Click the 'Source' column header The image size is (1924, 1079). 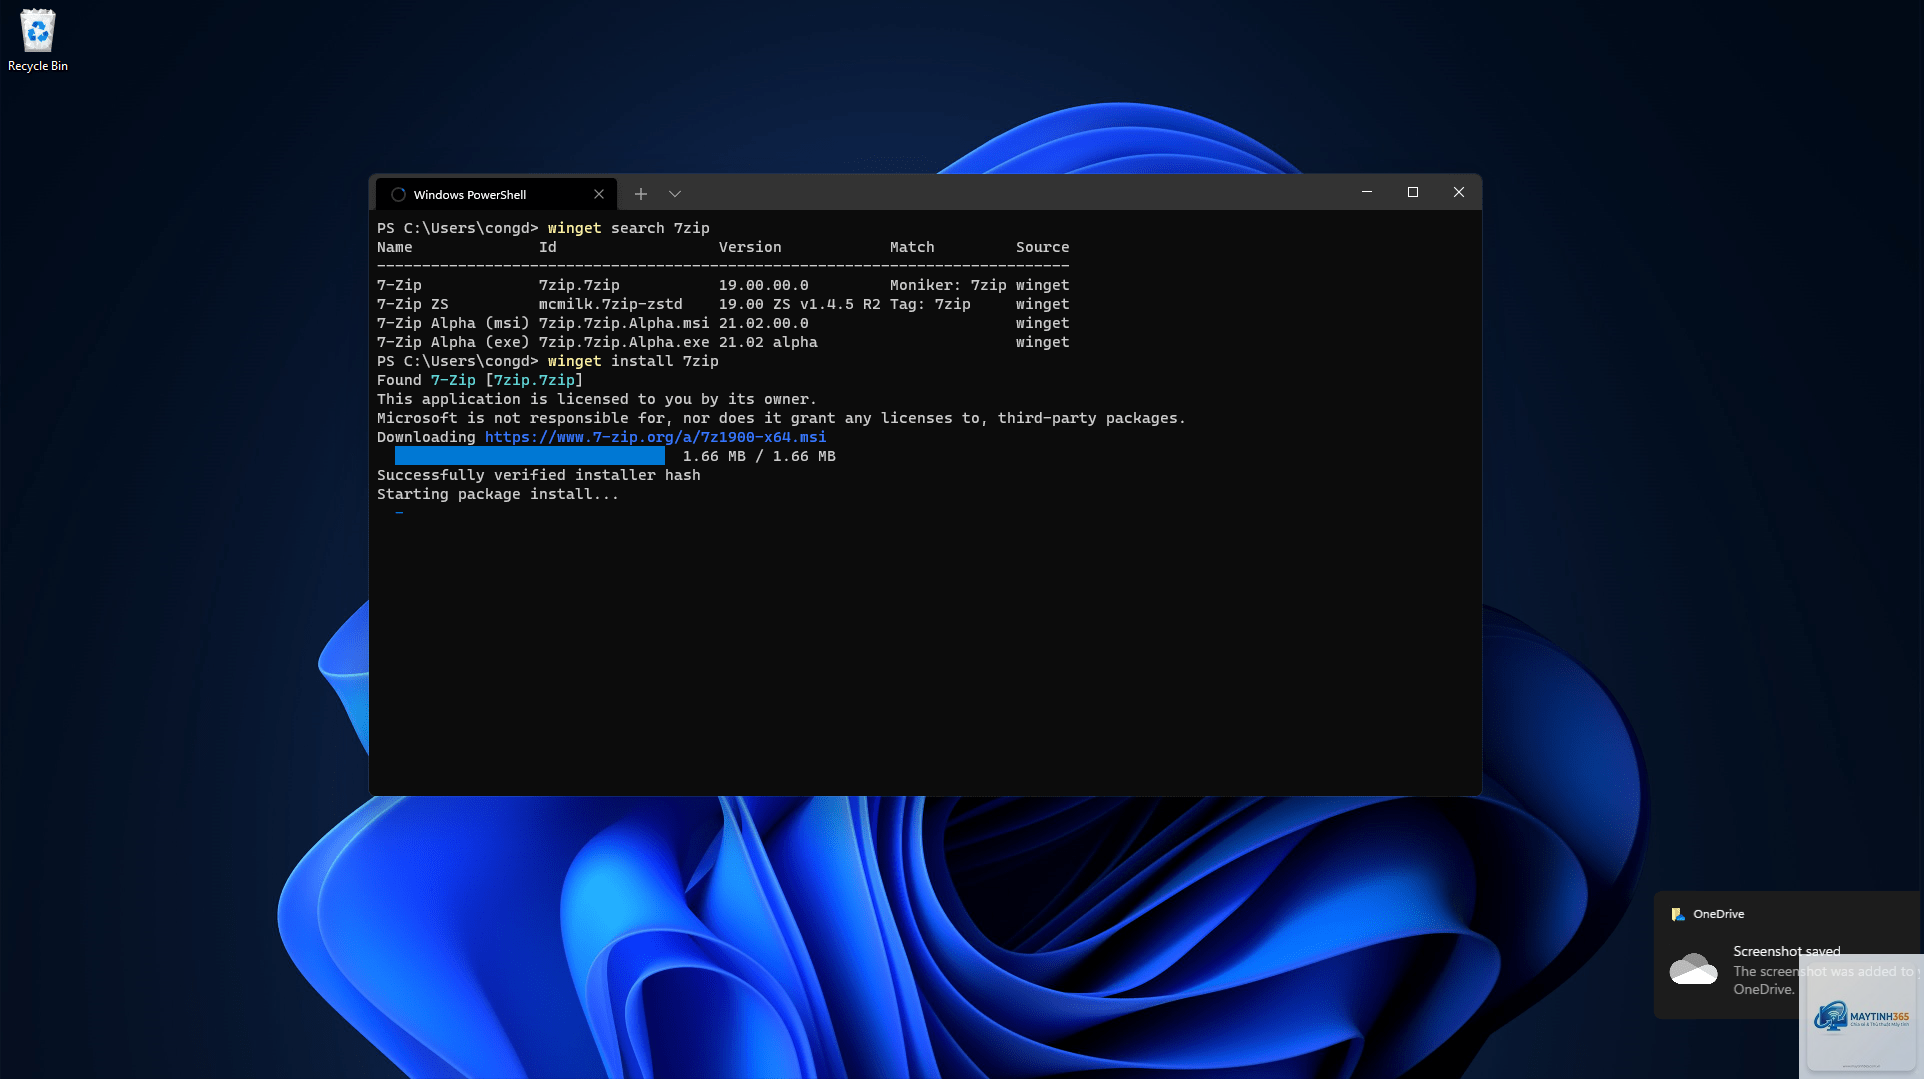pyautogui.click(x=1043, y=247)
